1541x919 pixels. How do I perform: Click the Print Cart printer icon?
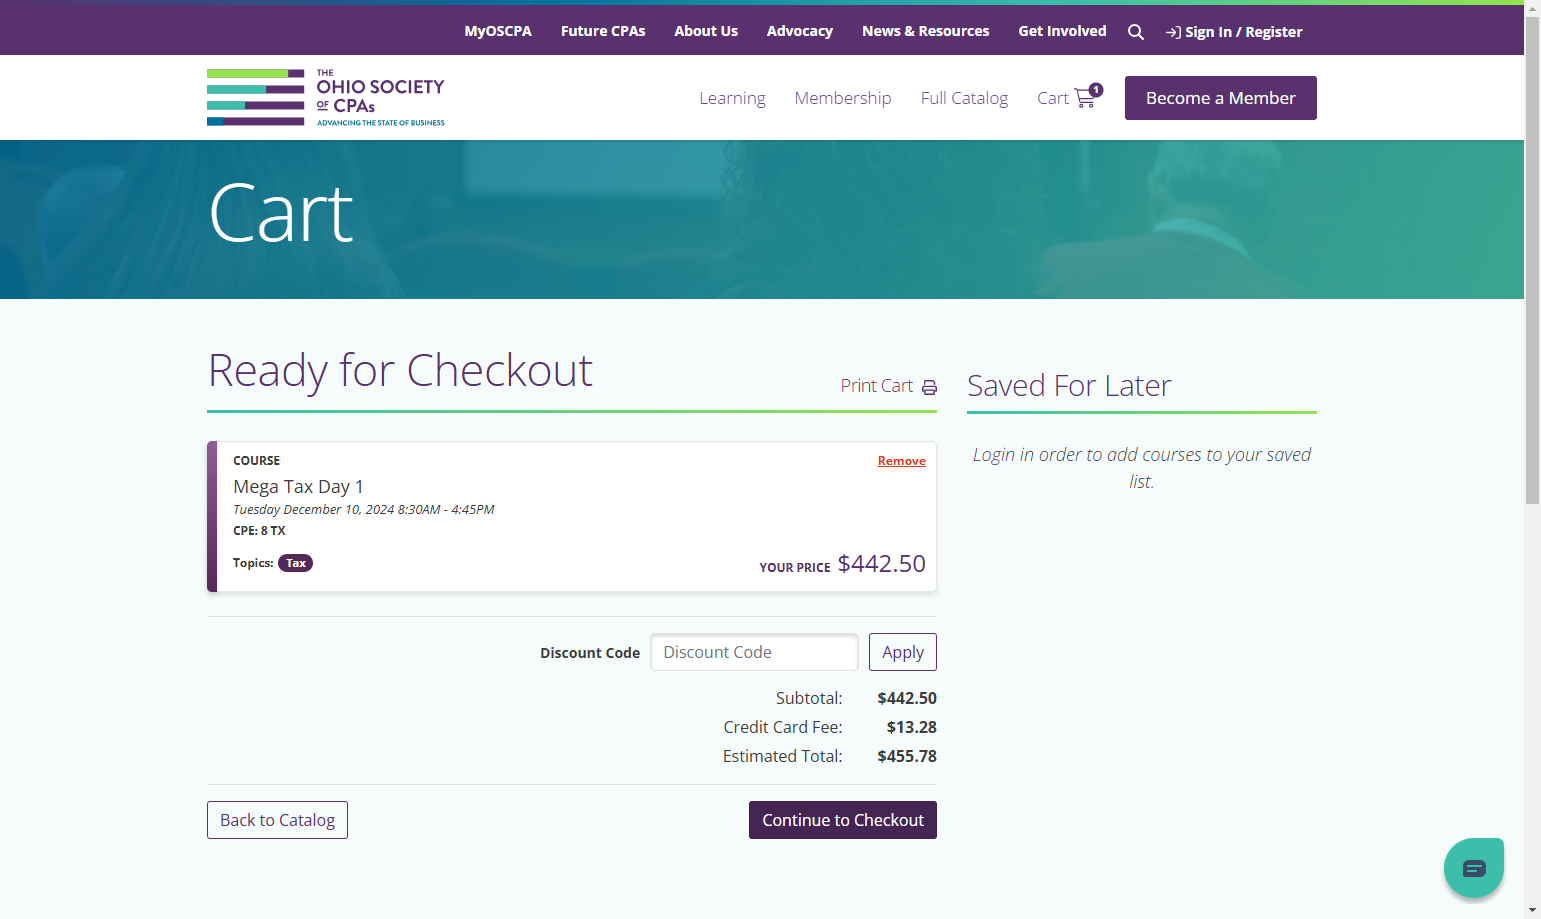pyautogui.click(x=929, y=387)
